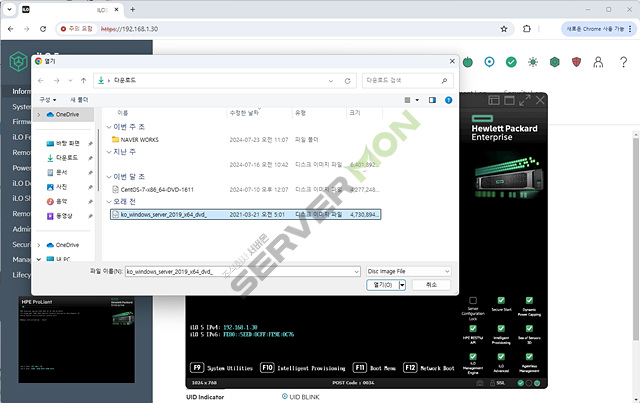
Task: Click the '취소' cancel button
Action: click(x=431, y=285)
